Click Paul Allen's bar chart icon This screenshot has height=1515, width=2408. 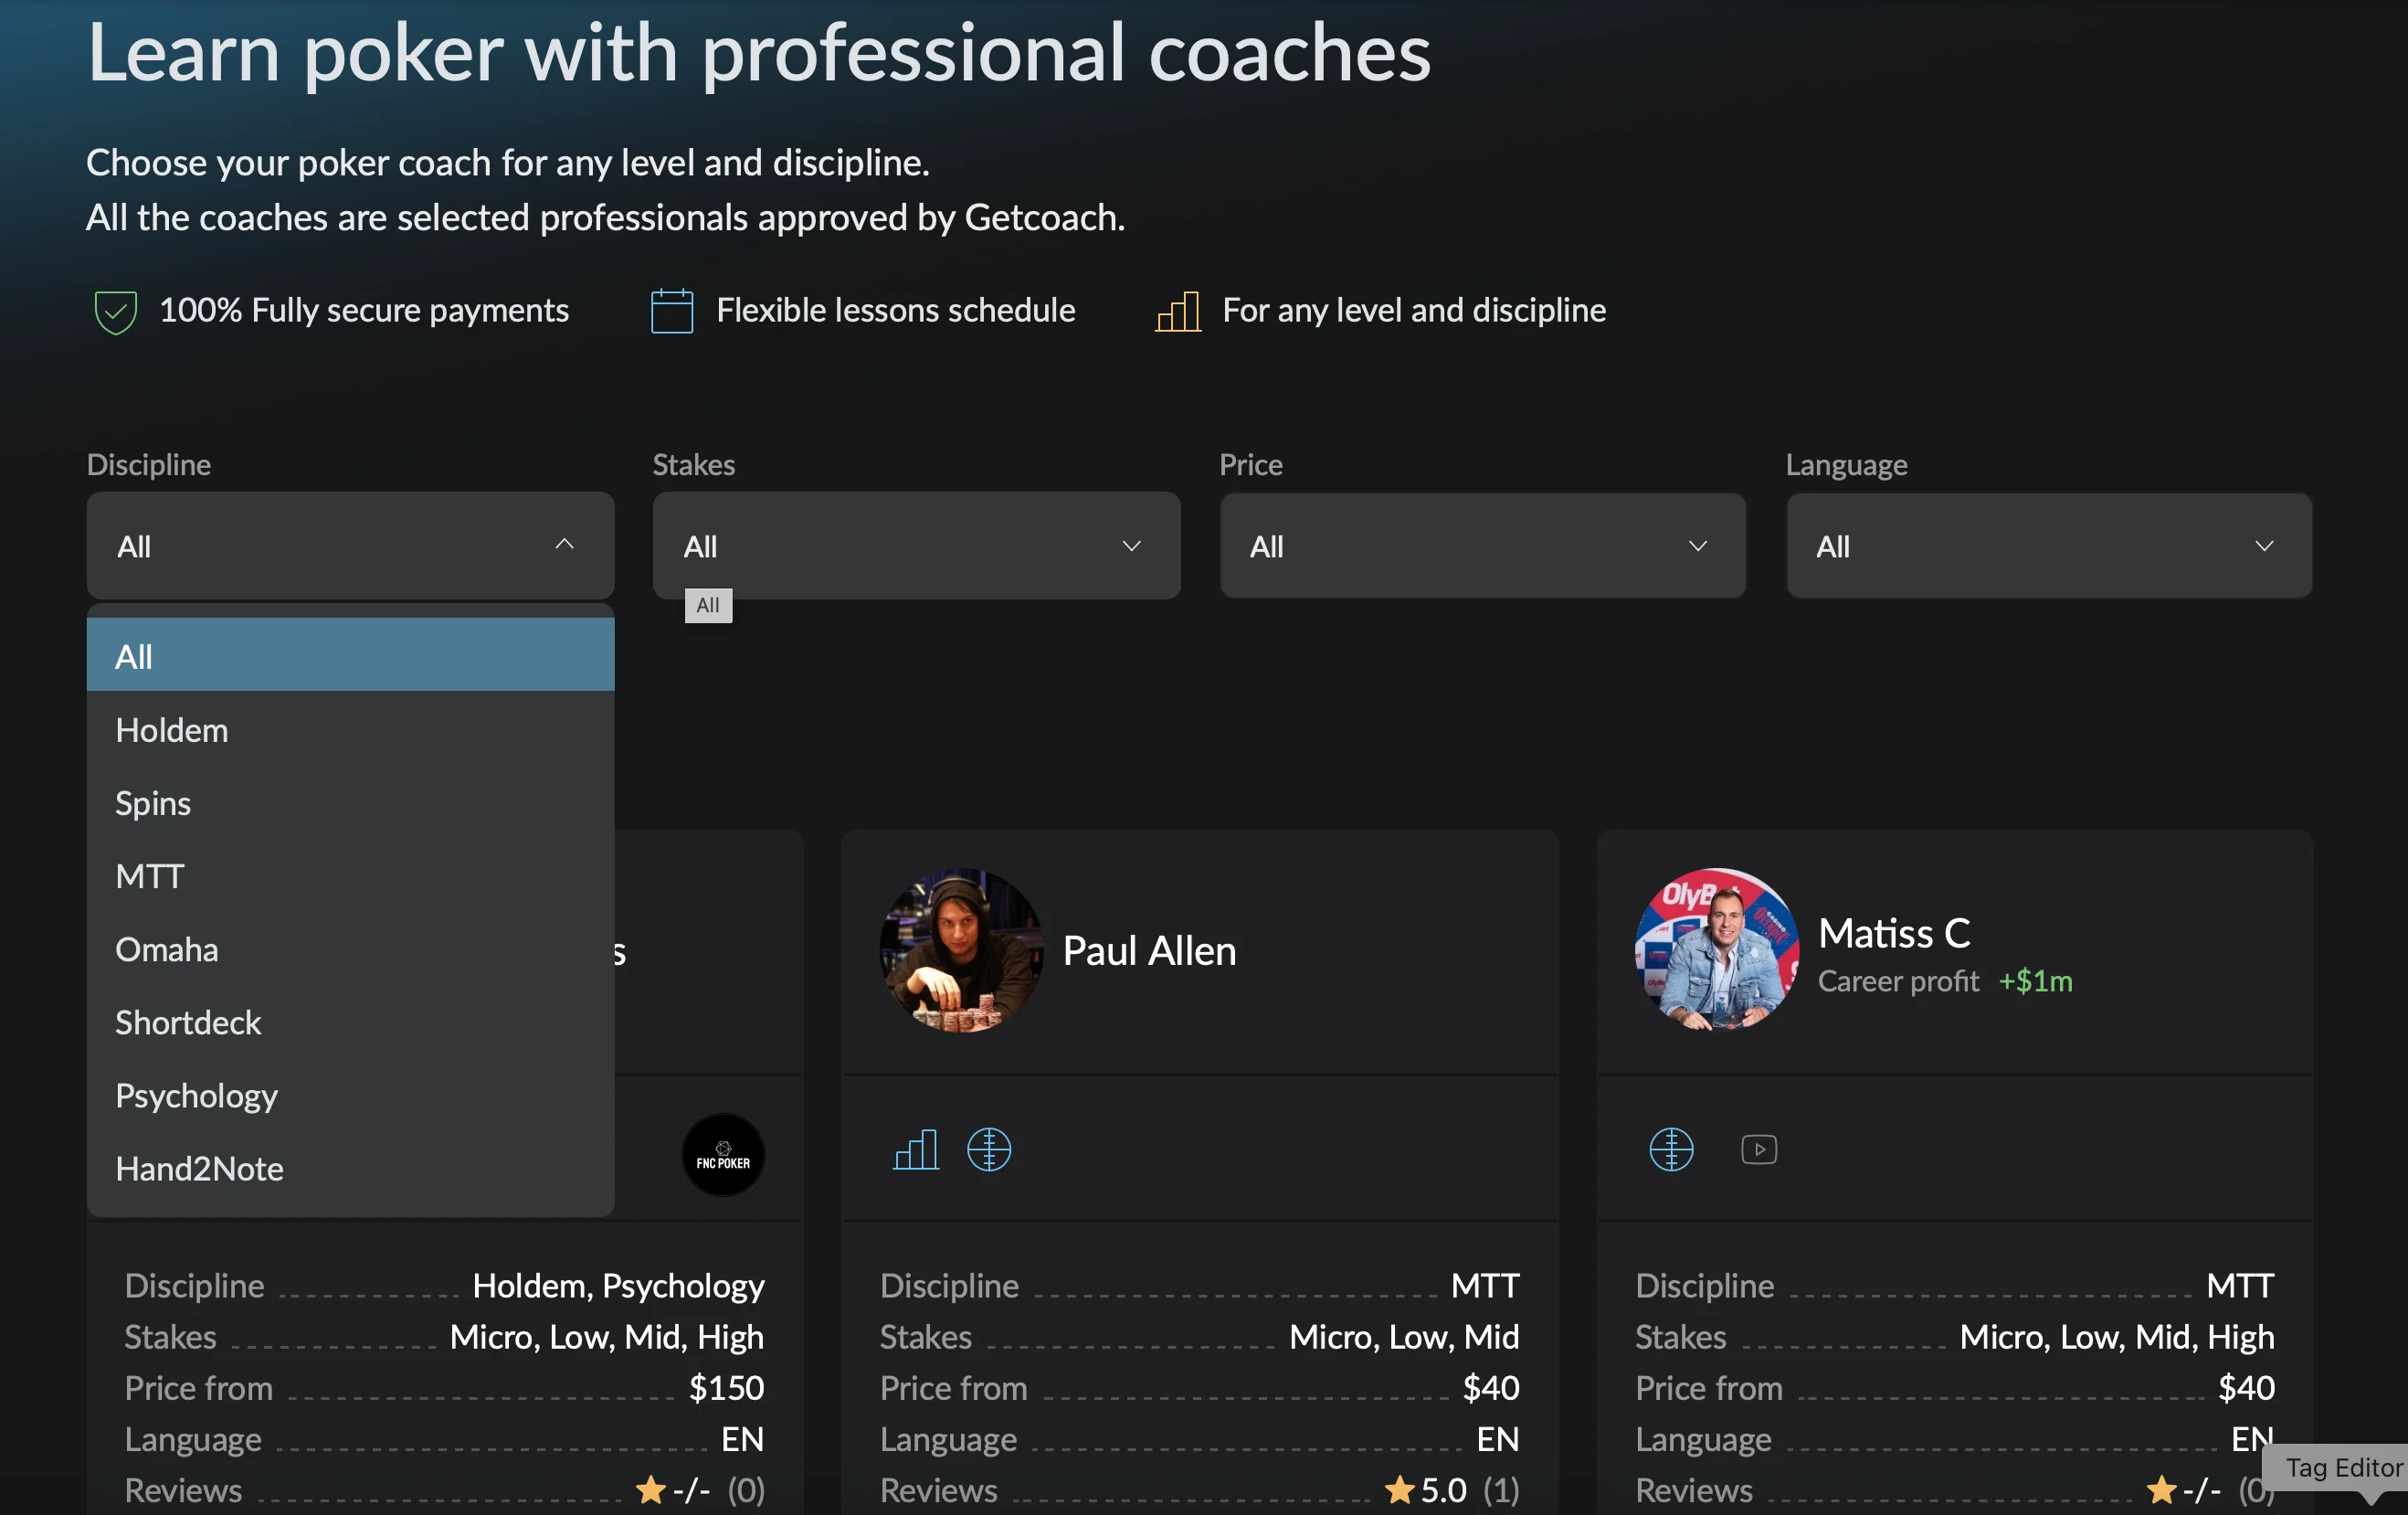pyautogui.click(x=915, y=1150)
